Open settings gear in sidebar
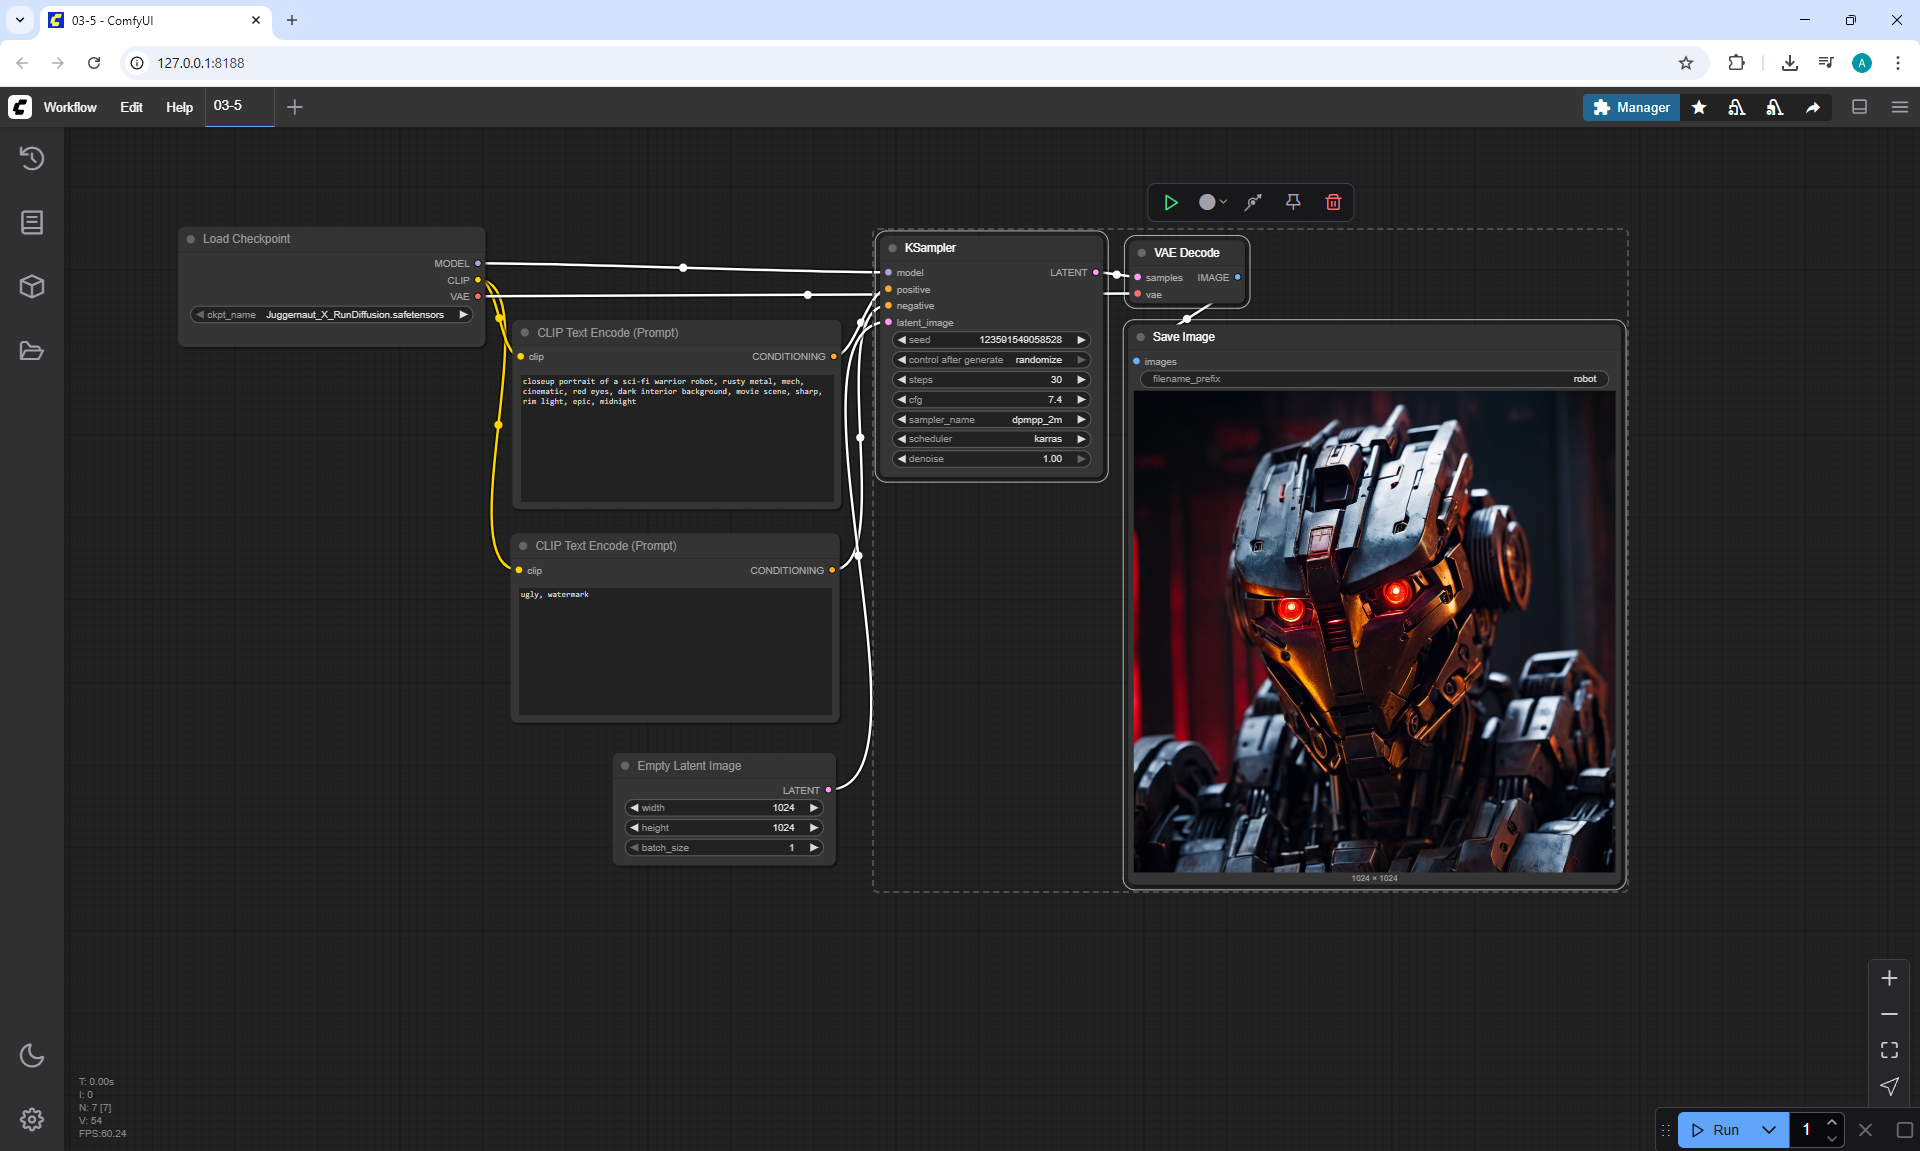Screen dimensions: 1920x1151 tap(32, 1119)
